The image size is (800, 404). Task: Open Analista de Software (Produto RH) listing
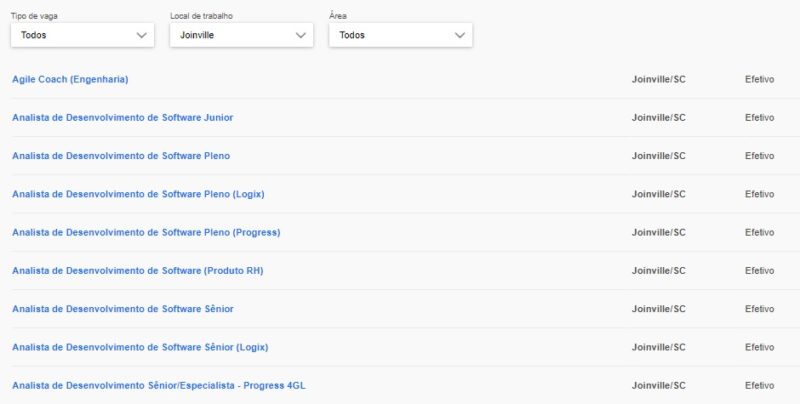tap(137, 271)
